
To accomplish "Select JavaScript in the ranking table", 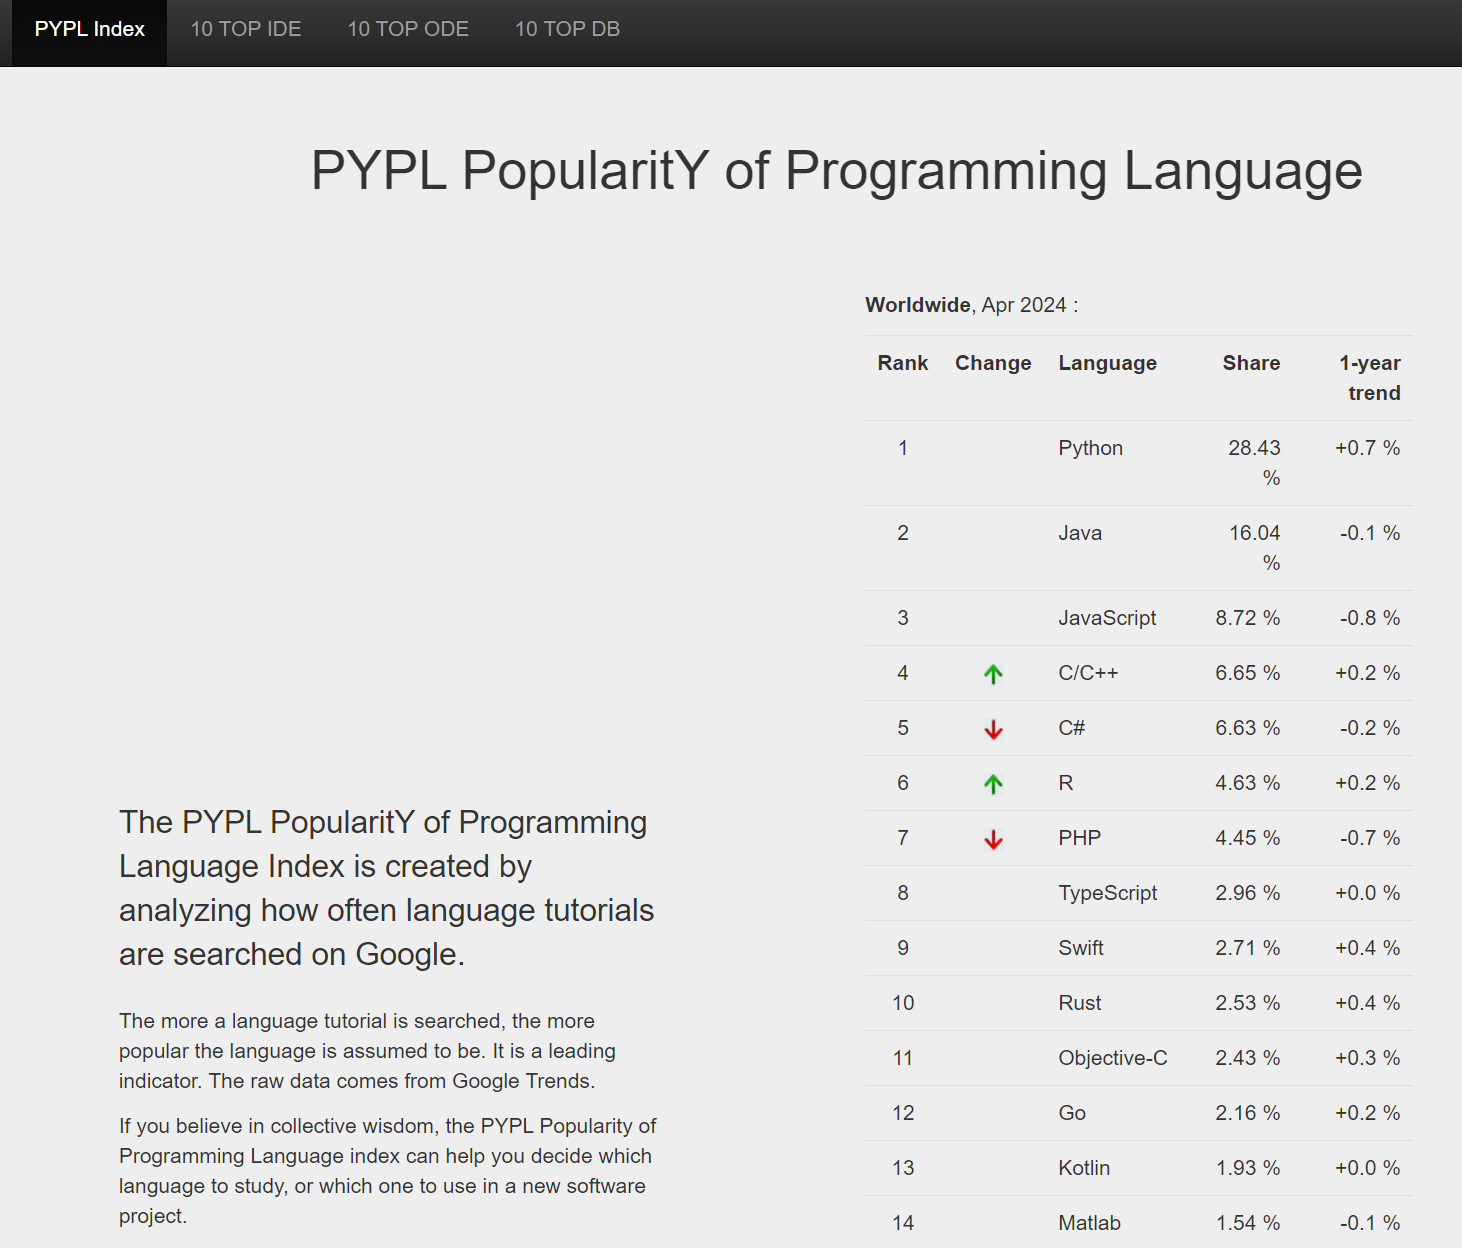I will pos(1107,618).
